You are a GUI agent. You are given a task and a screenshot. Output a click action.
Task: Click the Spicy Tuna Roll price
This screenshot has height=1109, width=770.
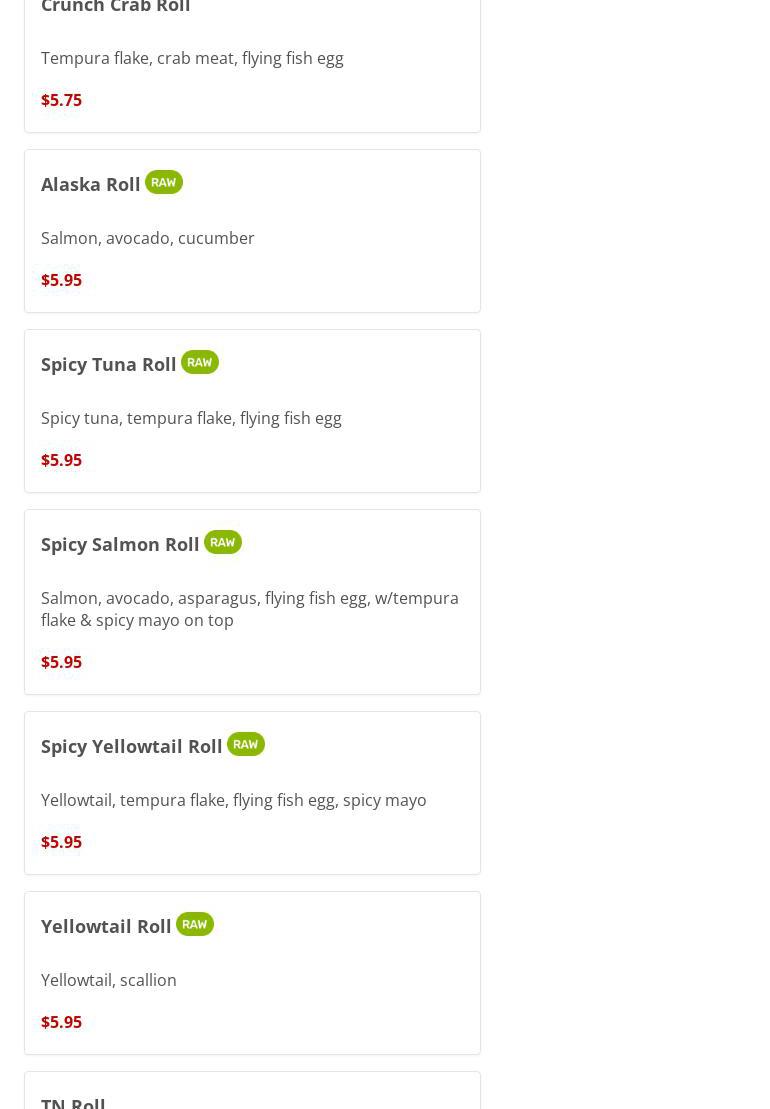[x=61, y=460]
